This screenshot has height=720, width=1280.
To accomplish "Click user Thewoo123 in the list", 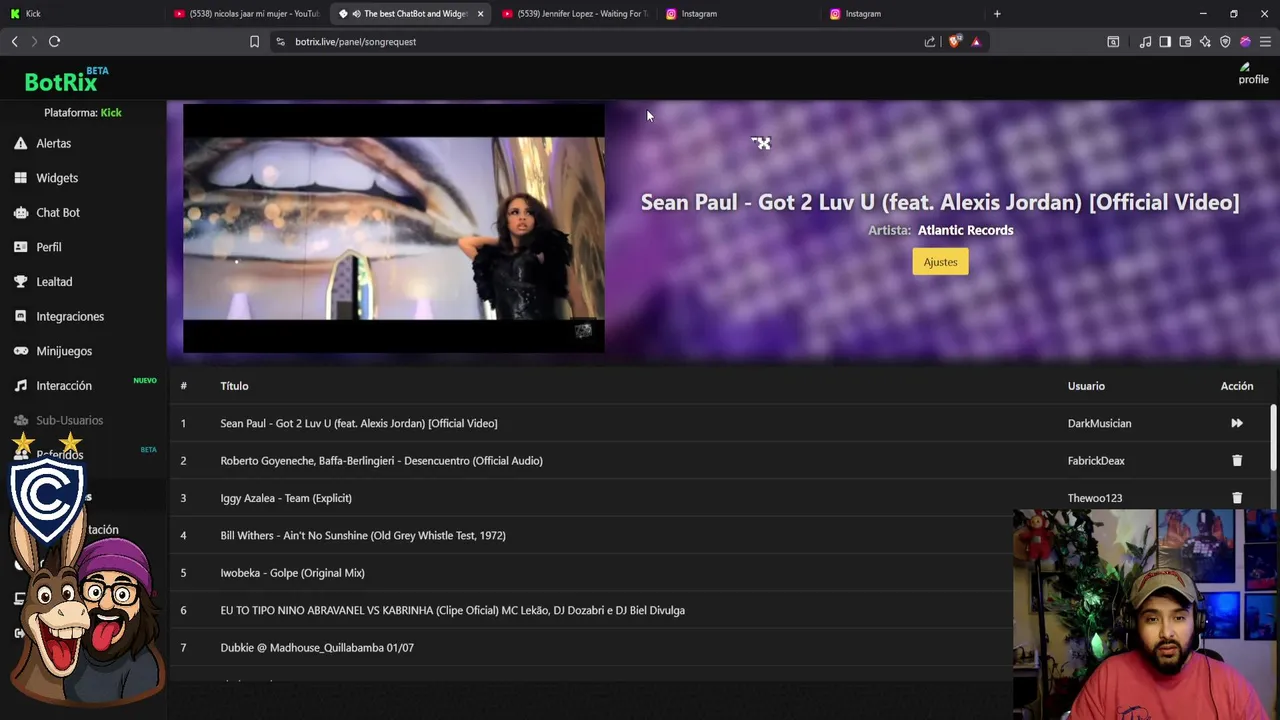I will 1095,498.
